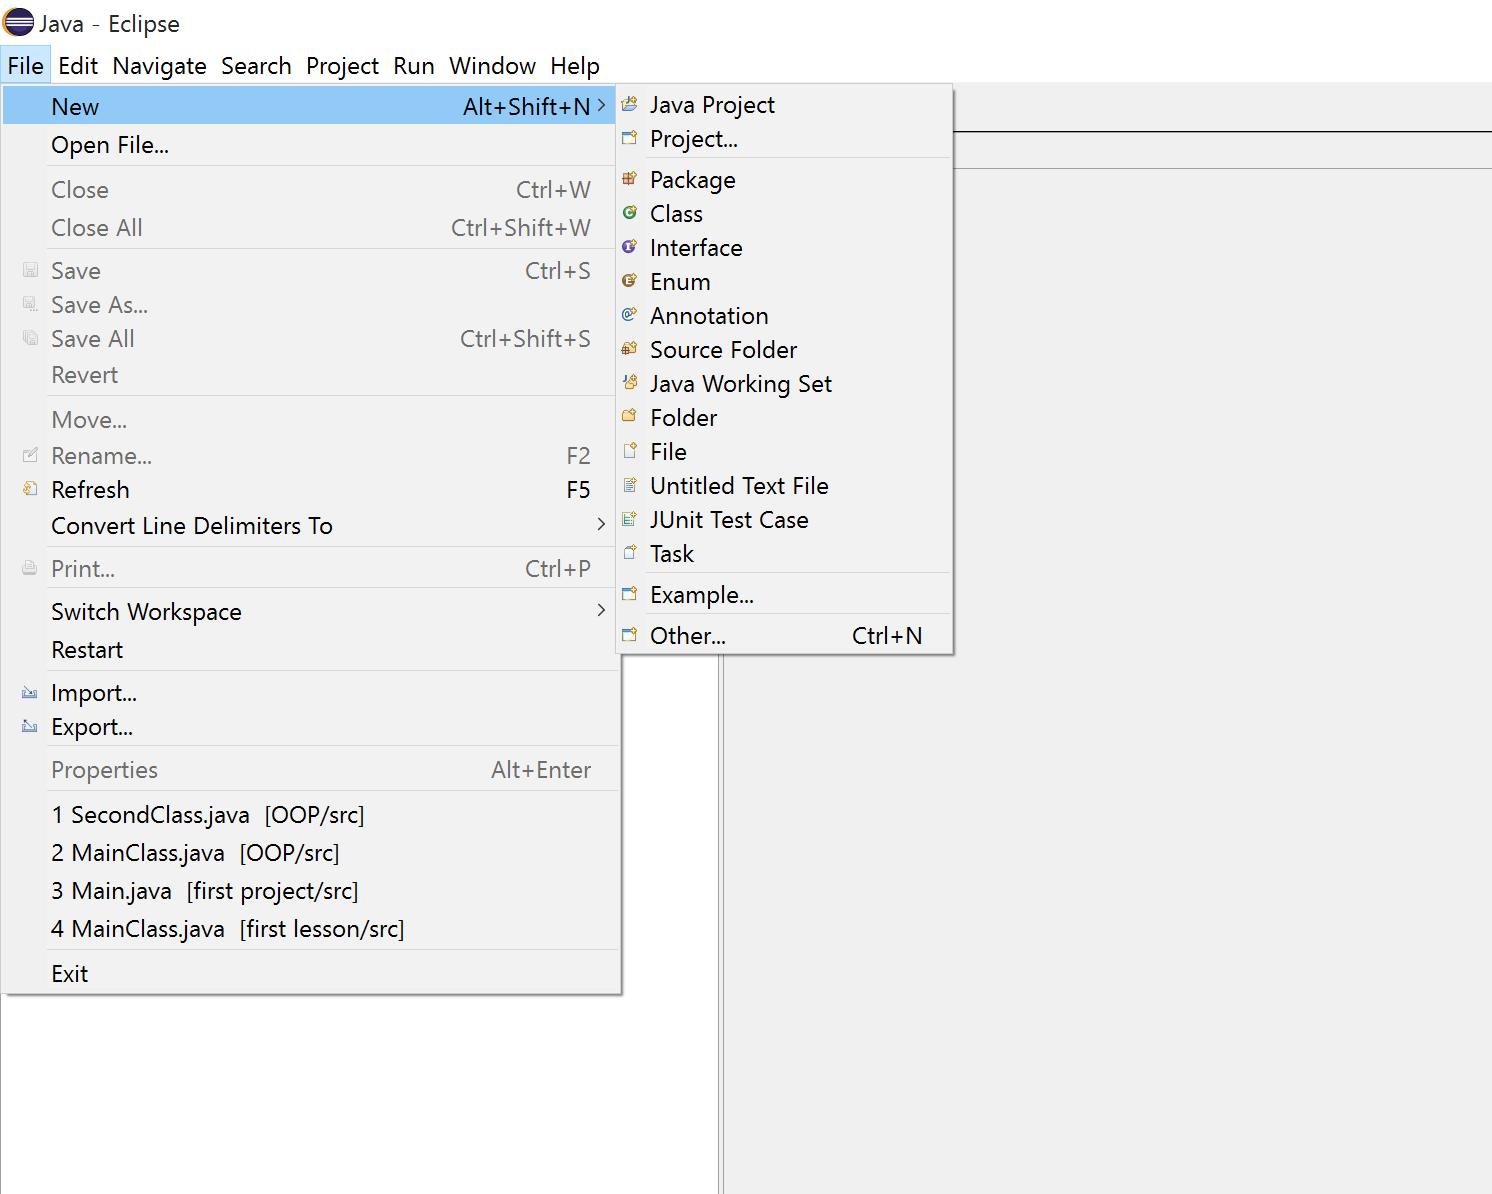Select the Source Folder icon
This screenshot has height=1194, width=1492.
pyautogui.click(x=629, y=349)
